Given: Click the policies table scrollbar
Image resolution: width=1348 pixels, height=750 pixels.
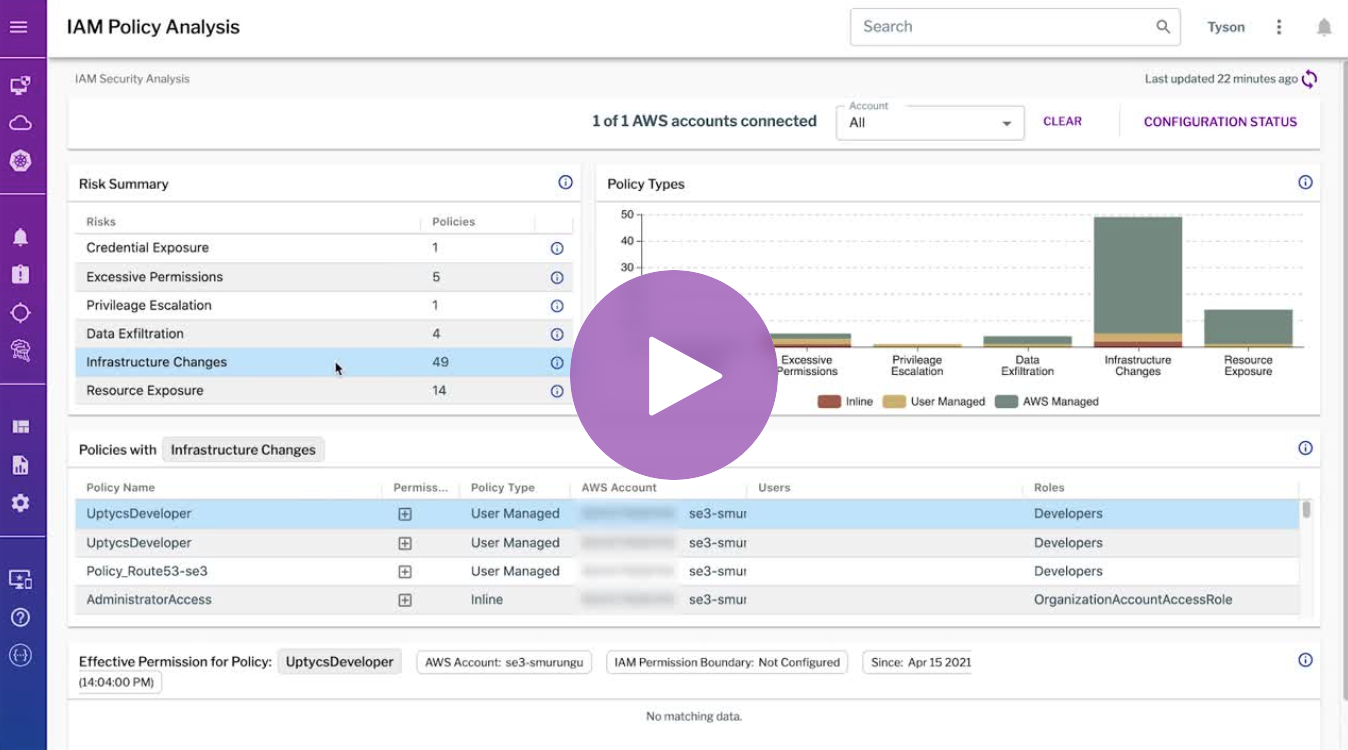Looking at the screenshot, I should point(1306,510).
